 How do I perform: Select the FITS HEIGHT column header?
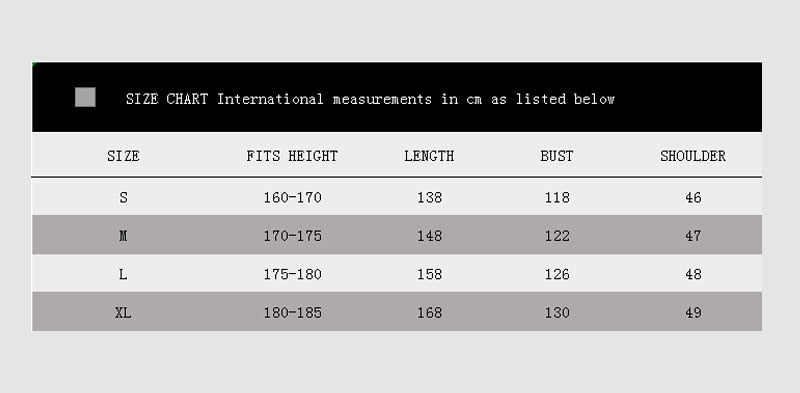[x=292, y=156]
